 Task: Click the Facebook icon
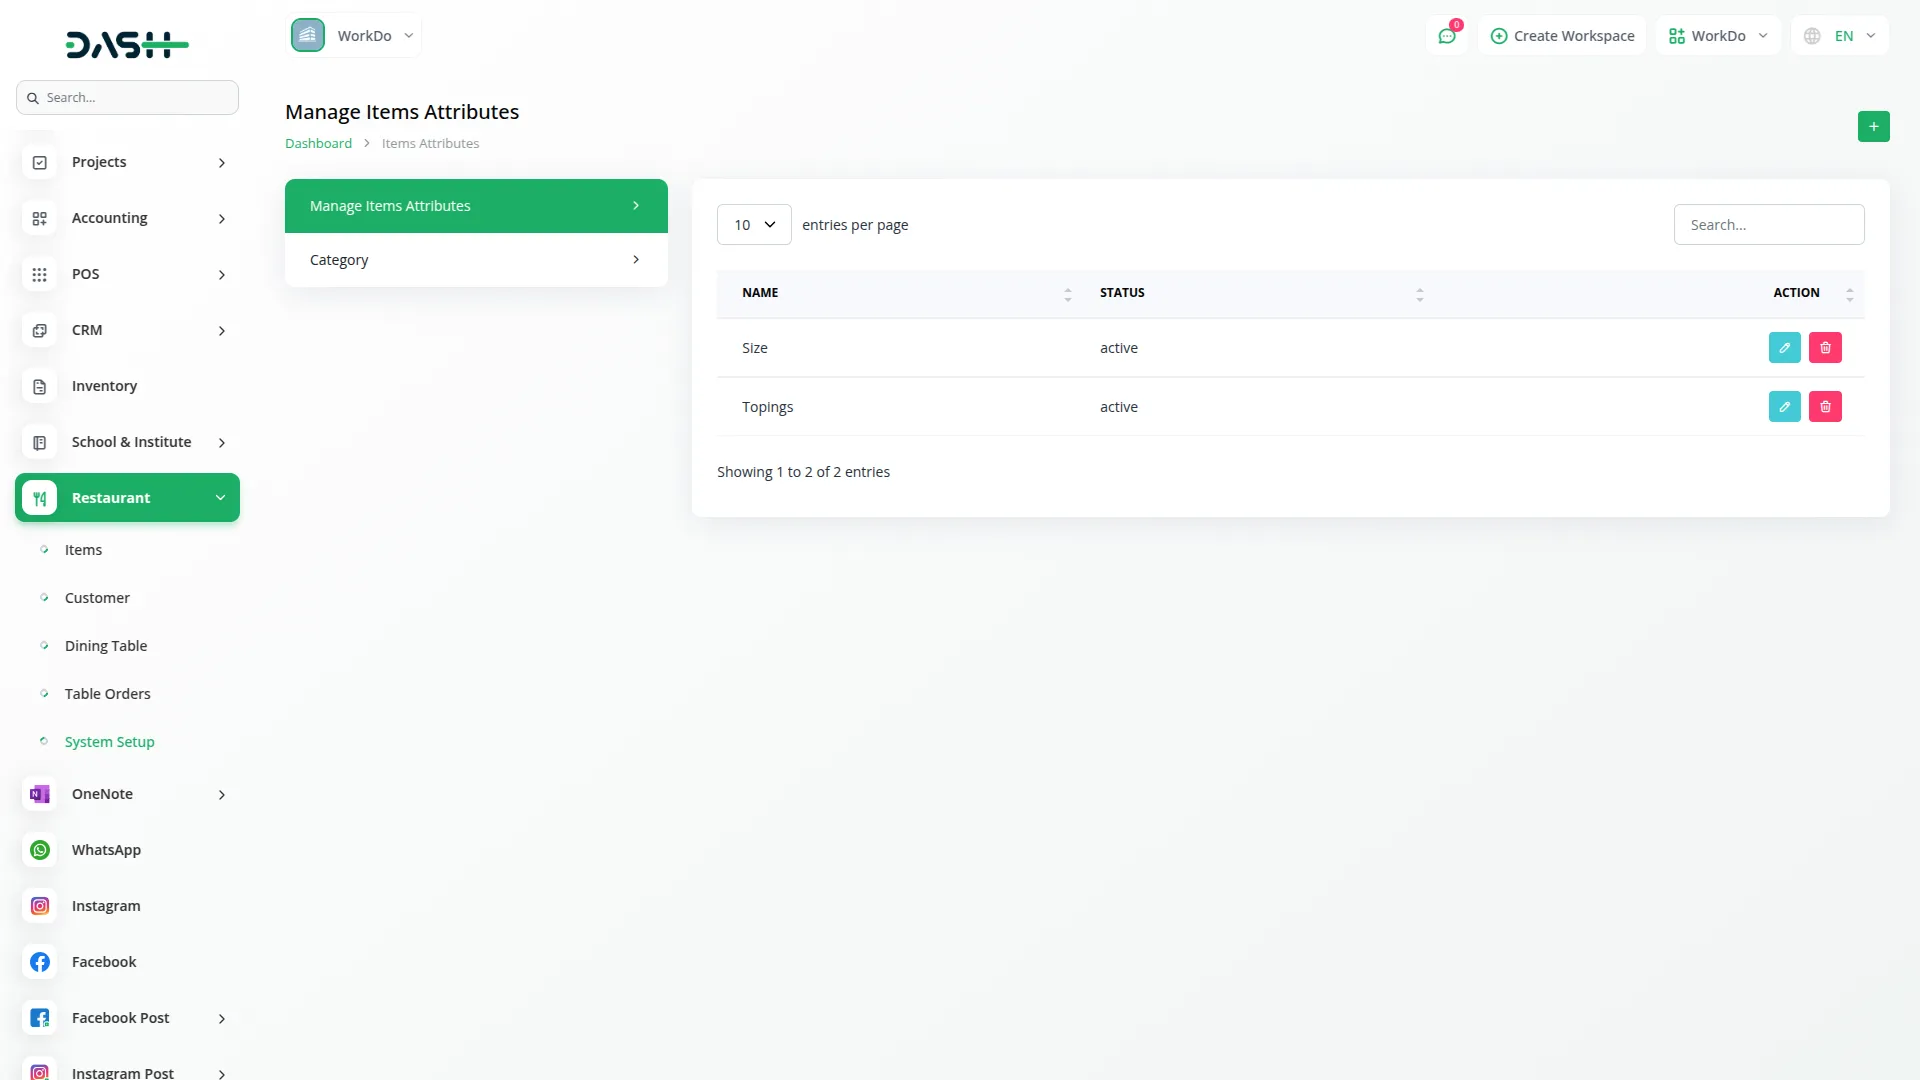40,962
